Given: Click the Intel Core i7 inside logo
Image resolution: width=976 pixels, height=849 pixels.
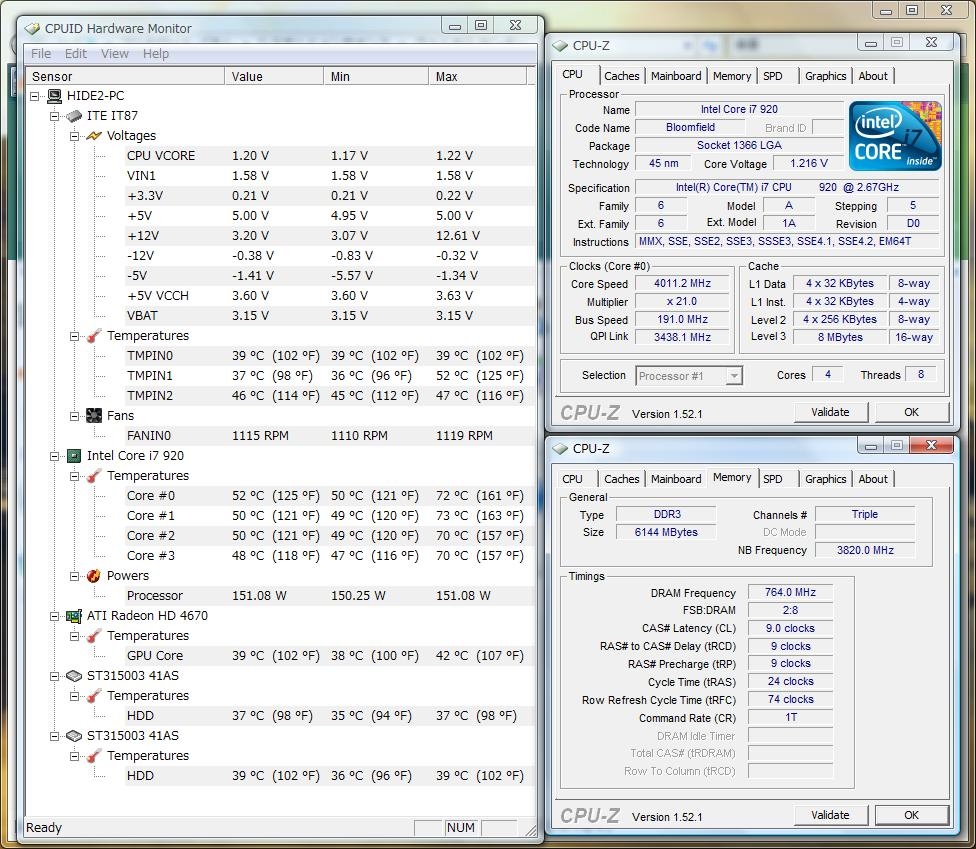Looking at the screenshot, I should pyautogui.click(x=895, y=136).
